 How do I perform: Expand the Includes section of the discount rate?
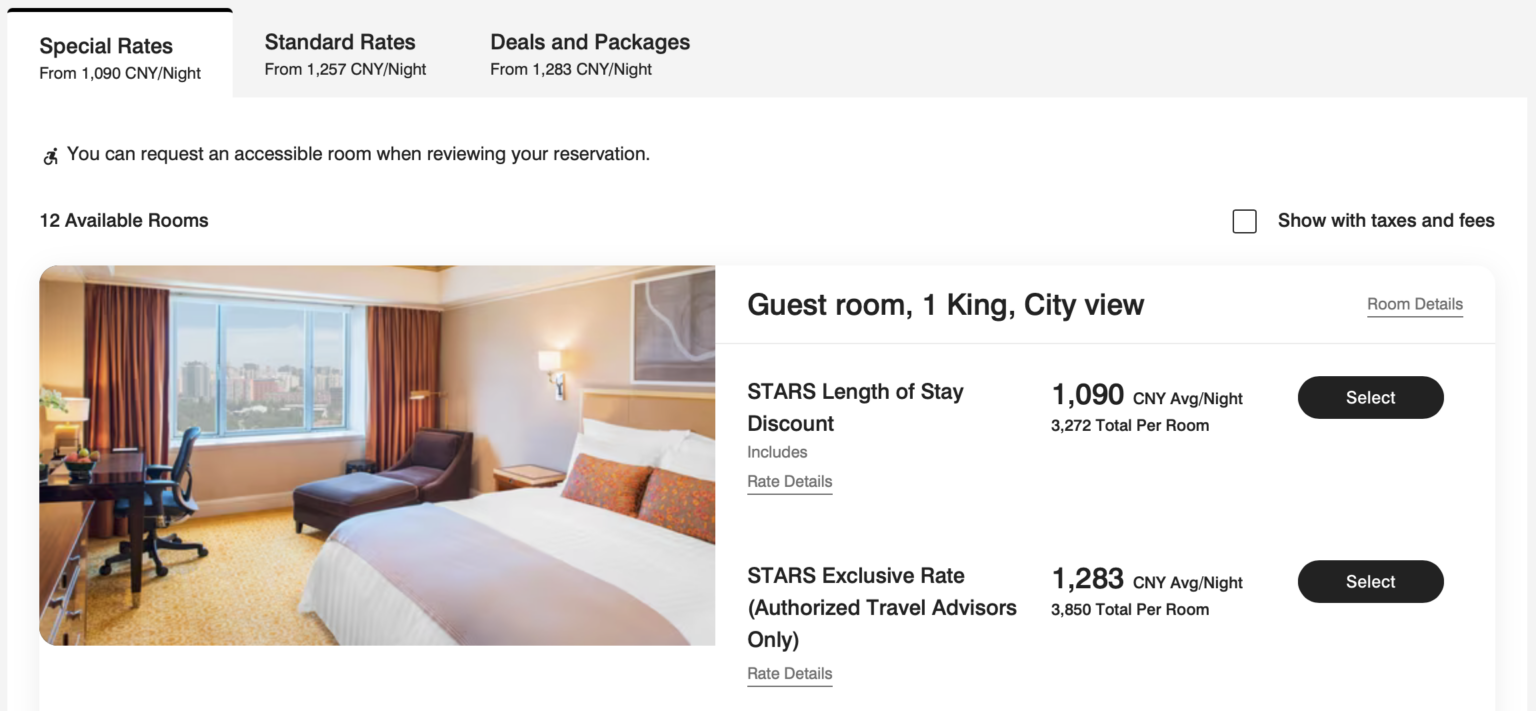[777, 452]
